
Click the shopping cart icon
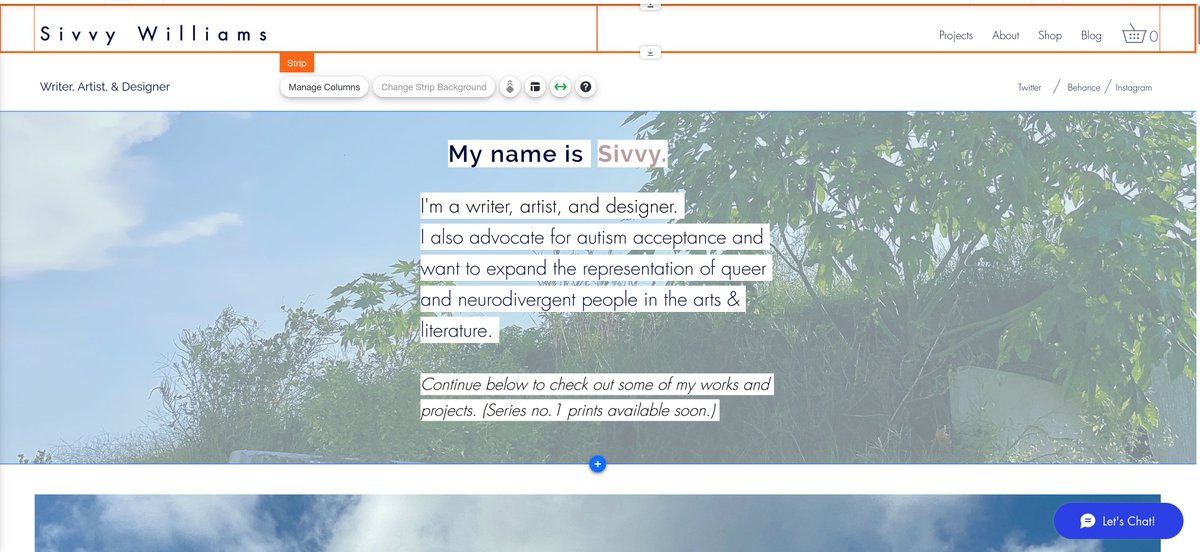tap(1139, 34)
